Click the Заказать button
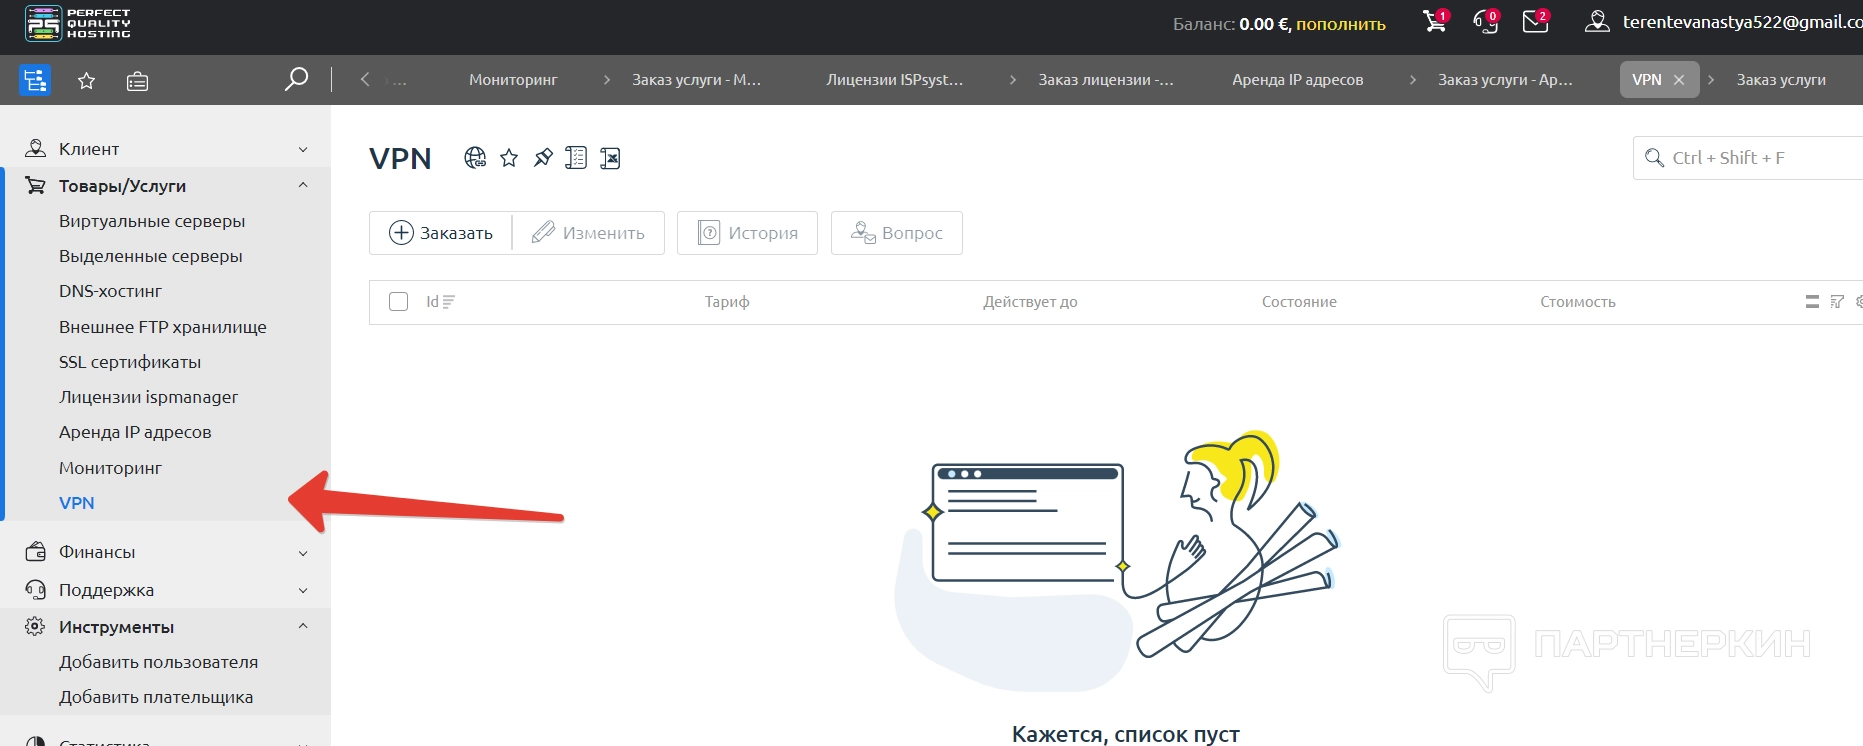 (441, 233)
